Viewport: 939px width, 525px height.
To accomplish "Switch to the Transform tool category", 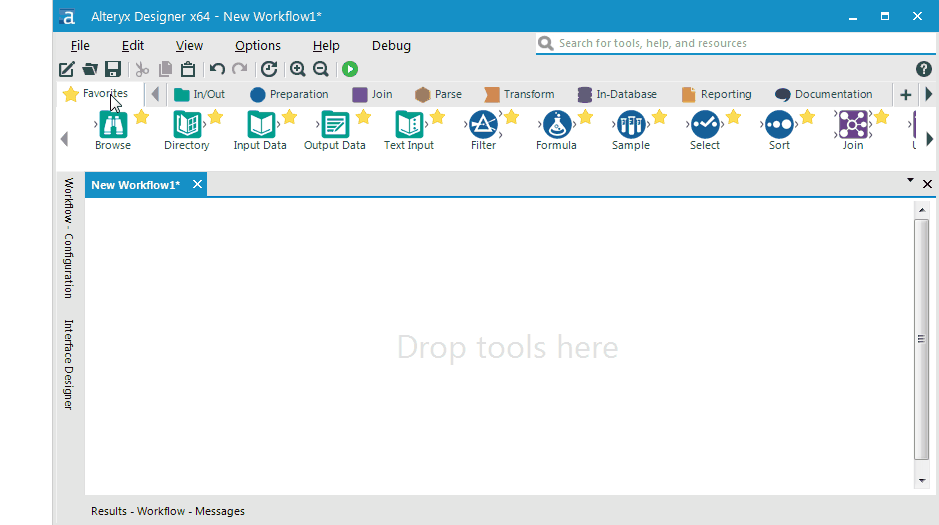I will [519, 94].
